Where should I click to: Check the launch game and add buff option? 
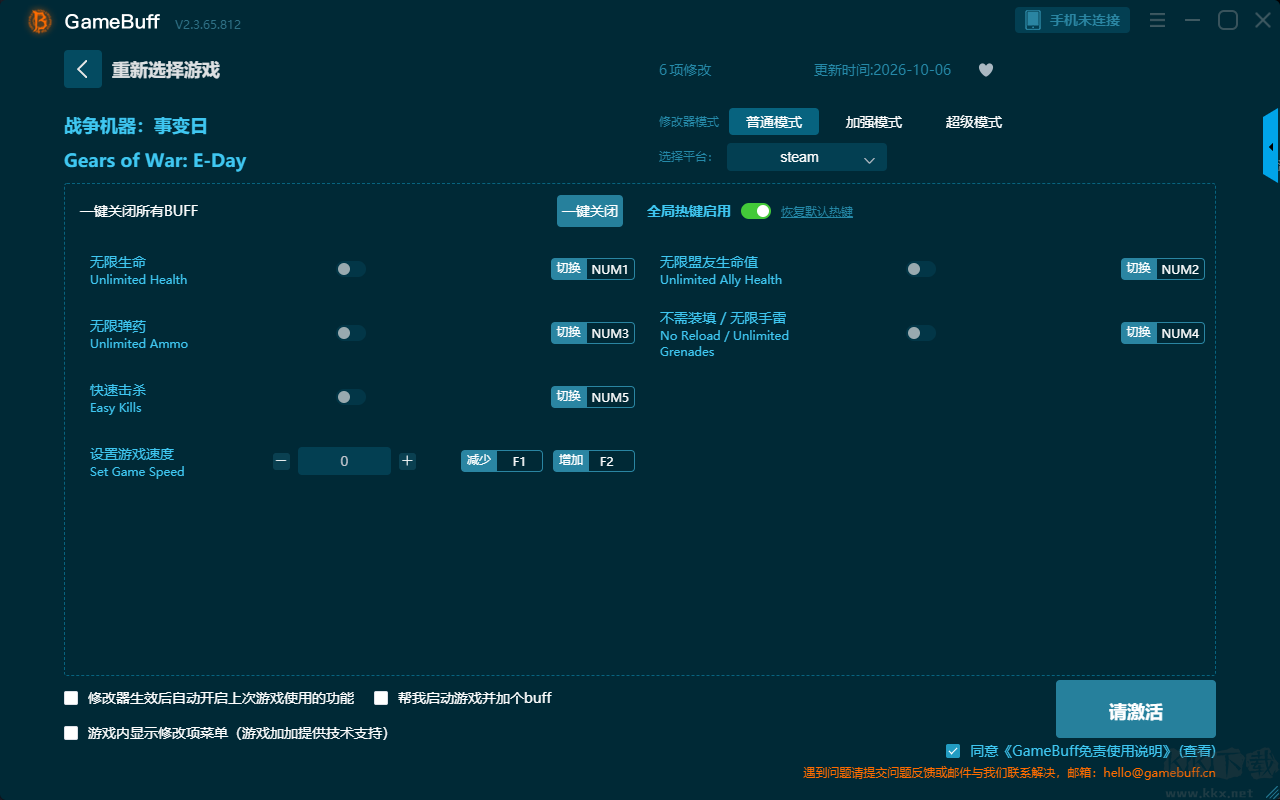(x=381, y=698)
